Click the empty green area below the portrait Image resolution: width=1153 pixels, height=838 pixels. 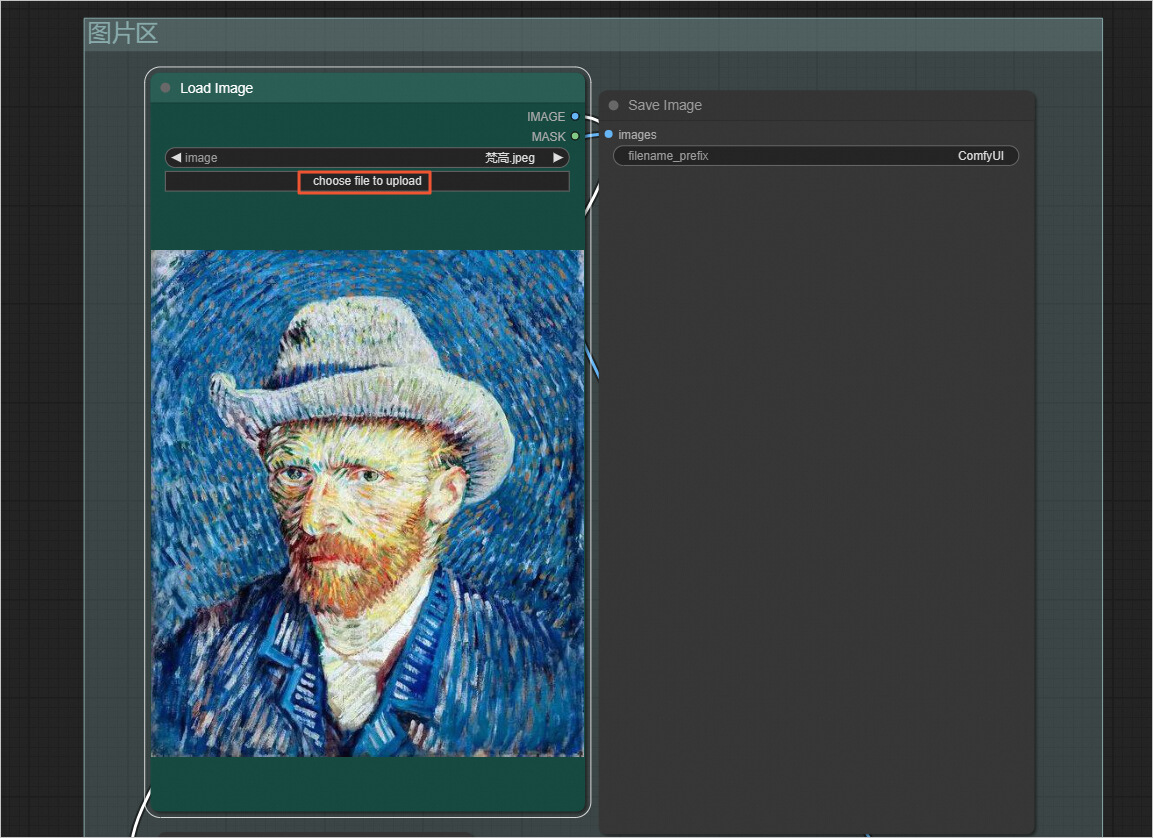click(367, 783)
